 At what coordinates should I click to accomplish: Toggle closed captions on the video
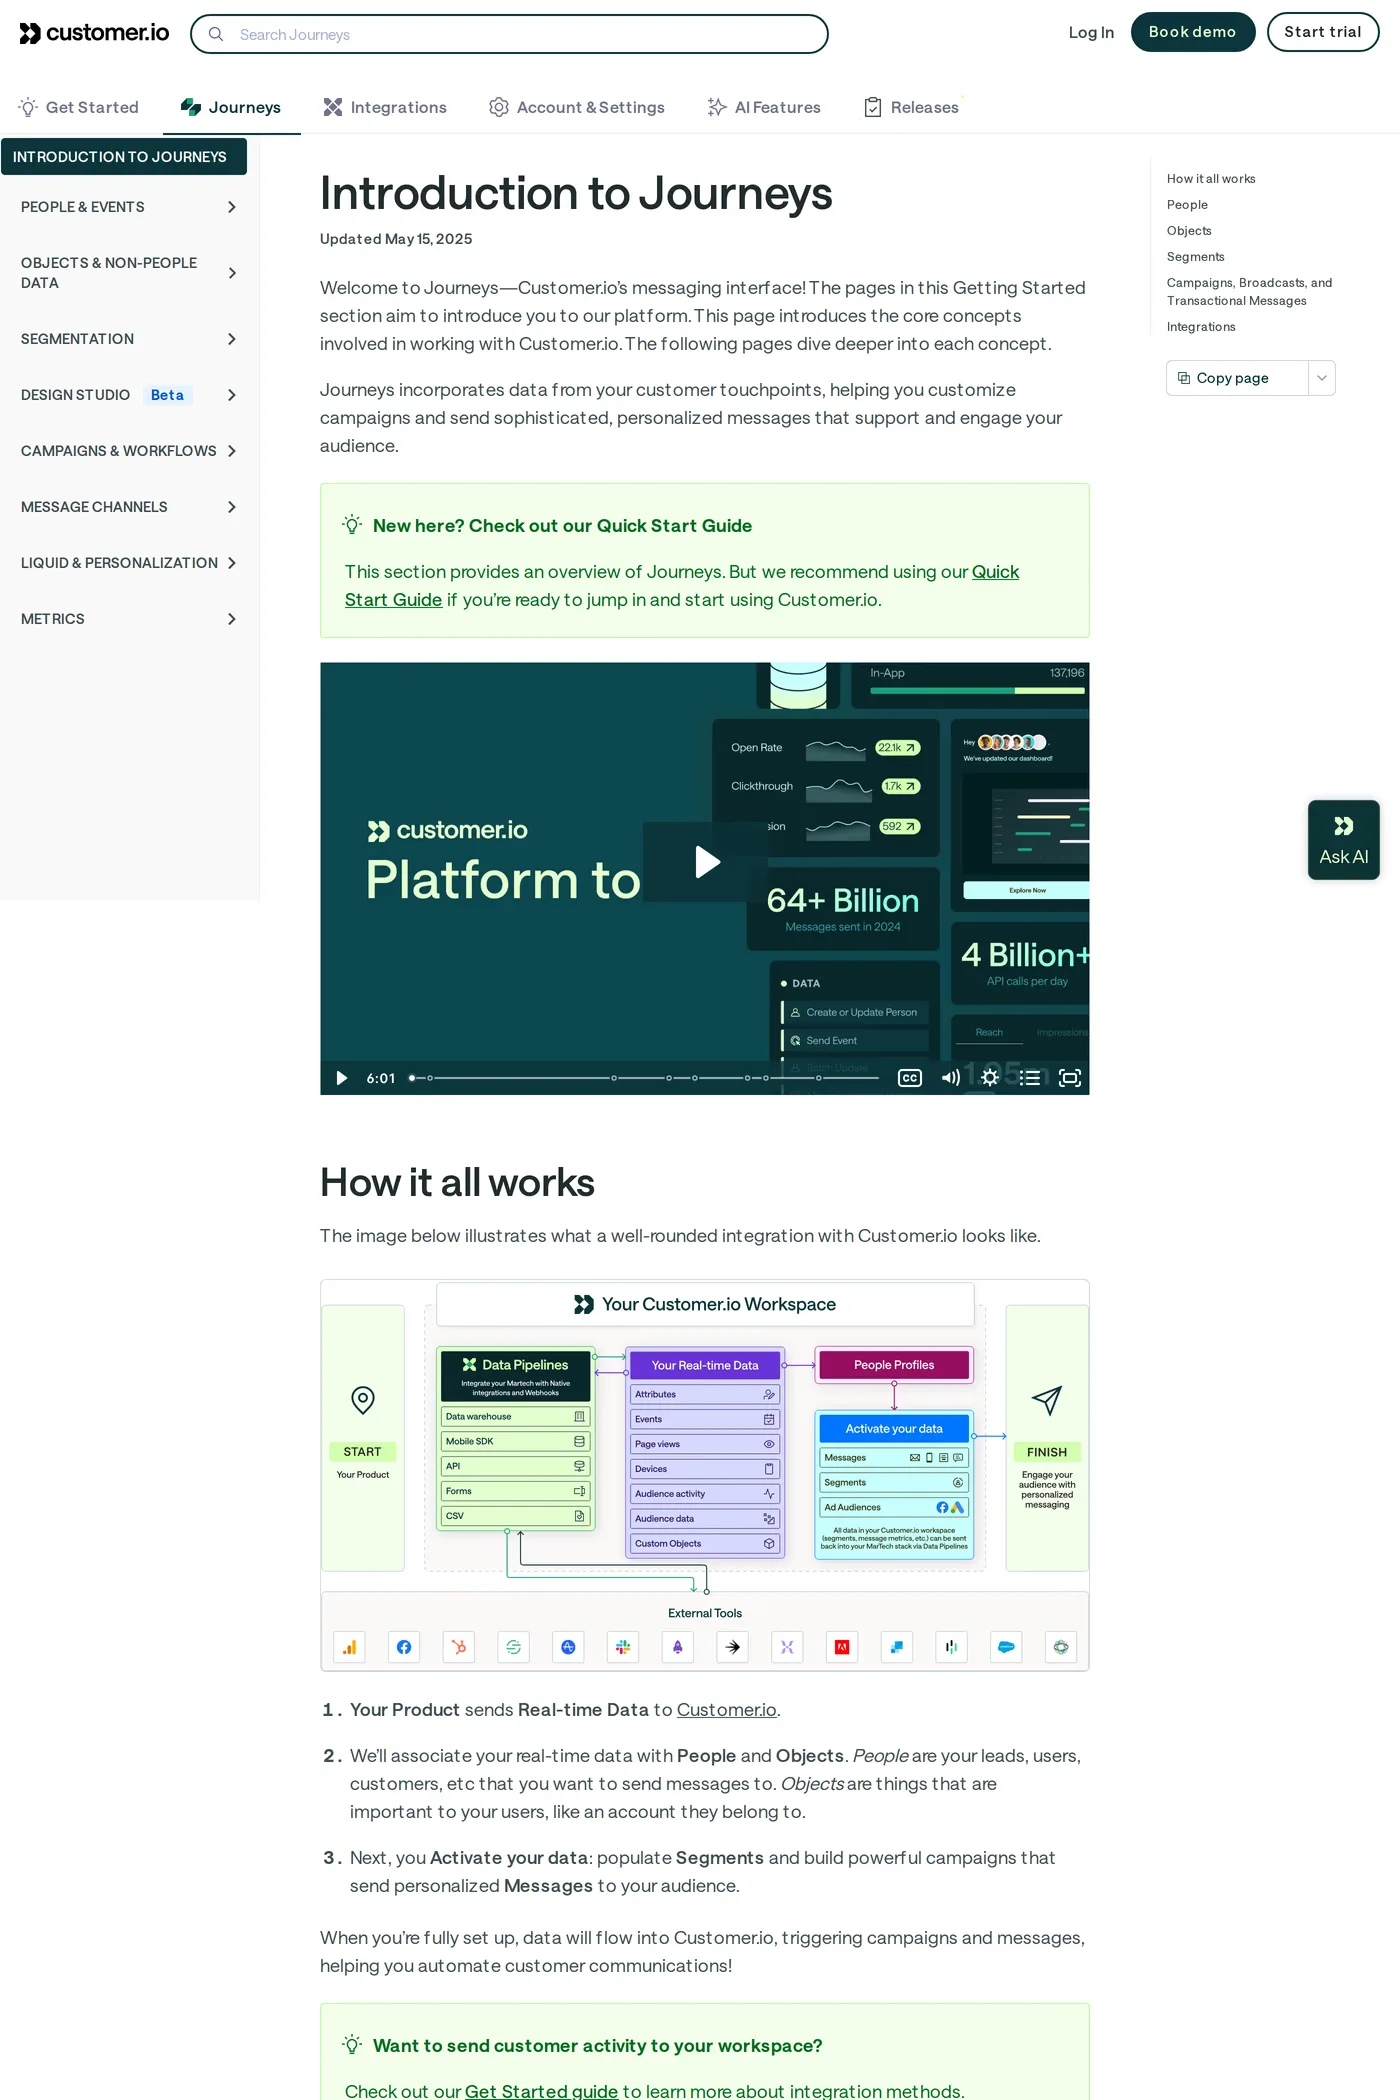[x=910, y=1078]
